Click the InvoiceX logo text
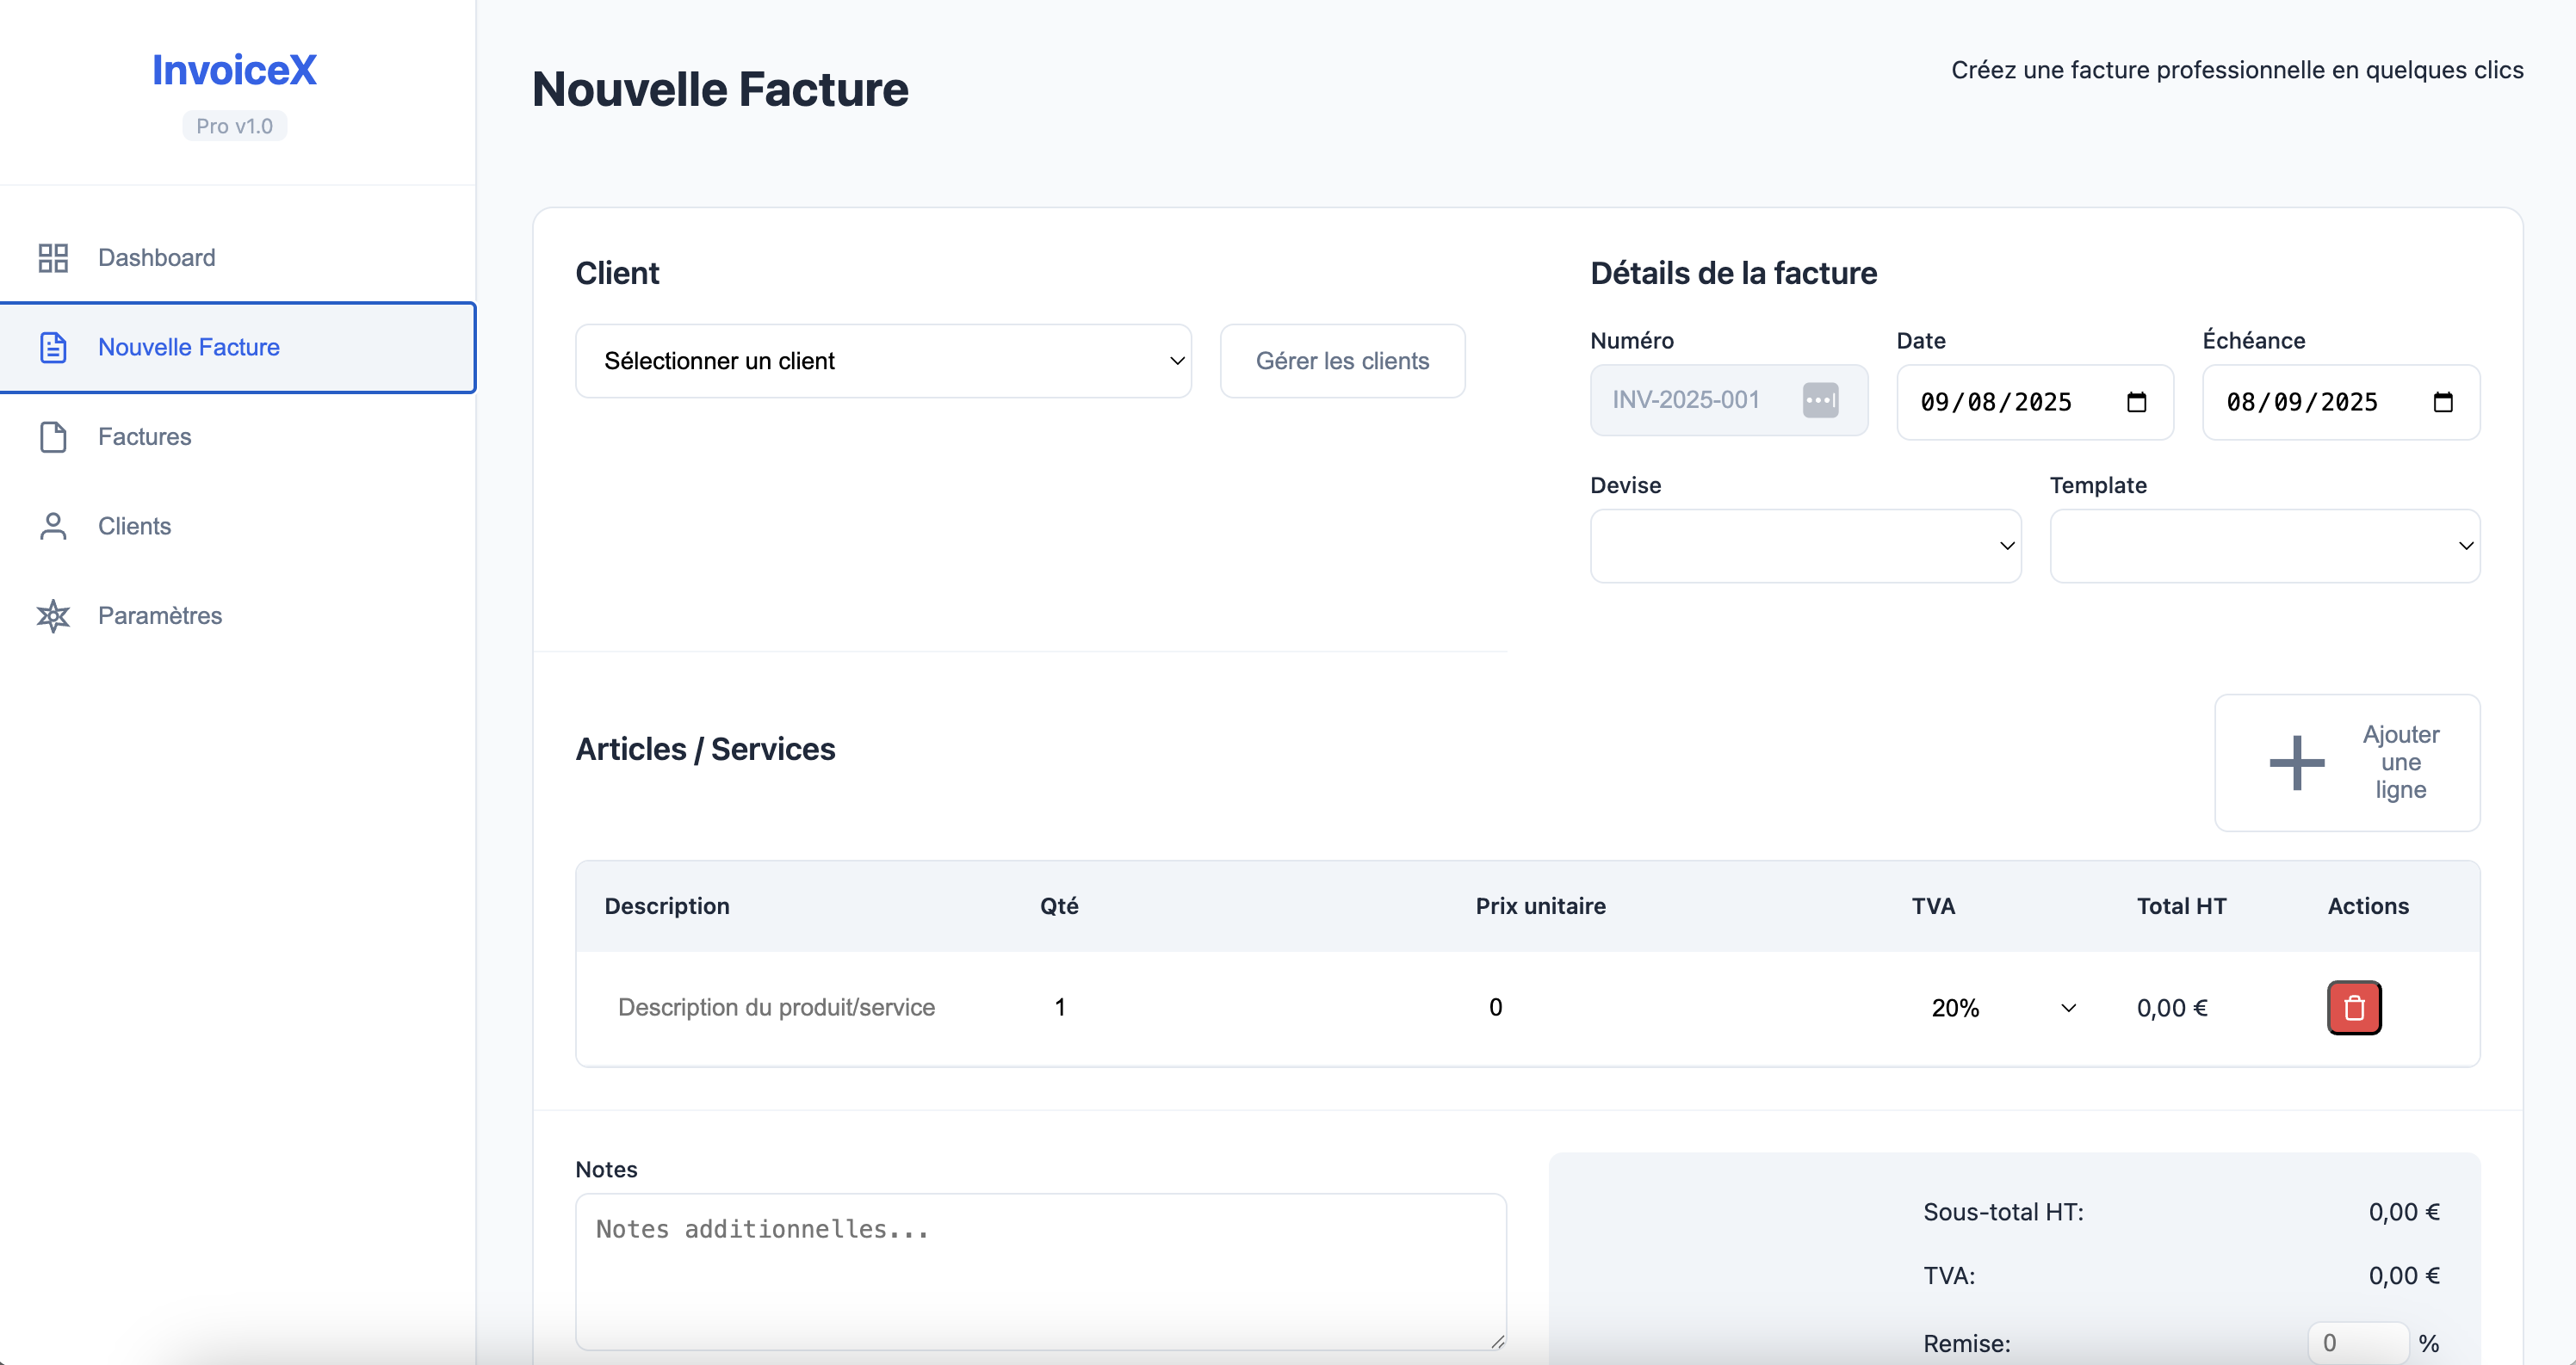Viewport: 2576px width, 1365px height. click(234, 70)
